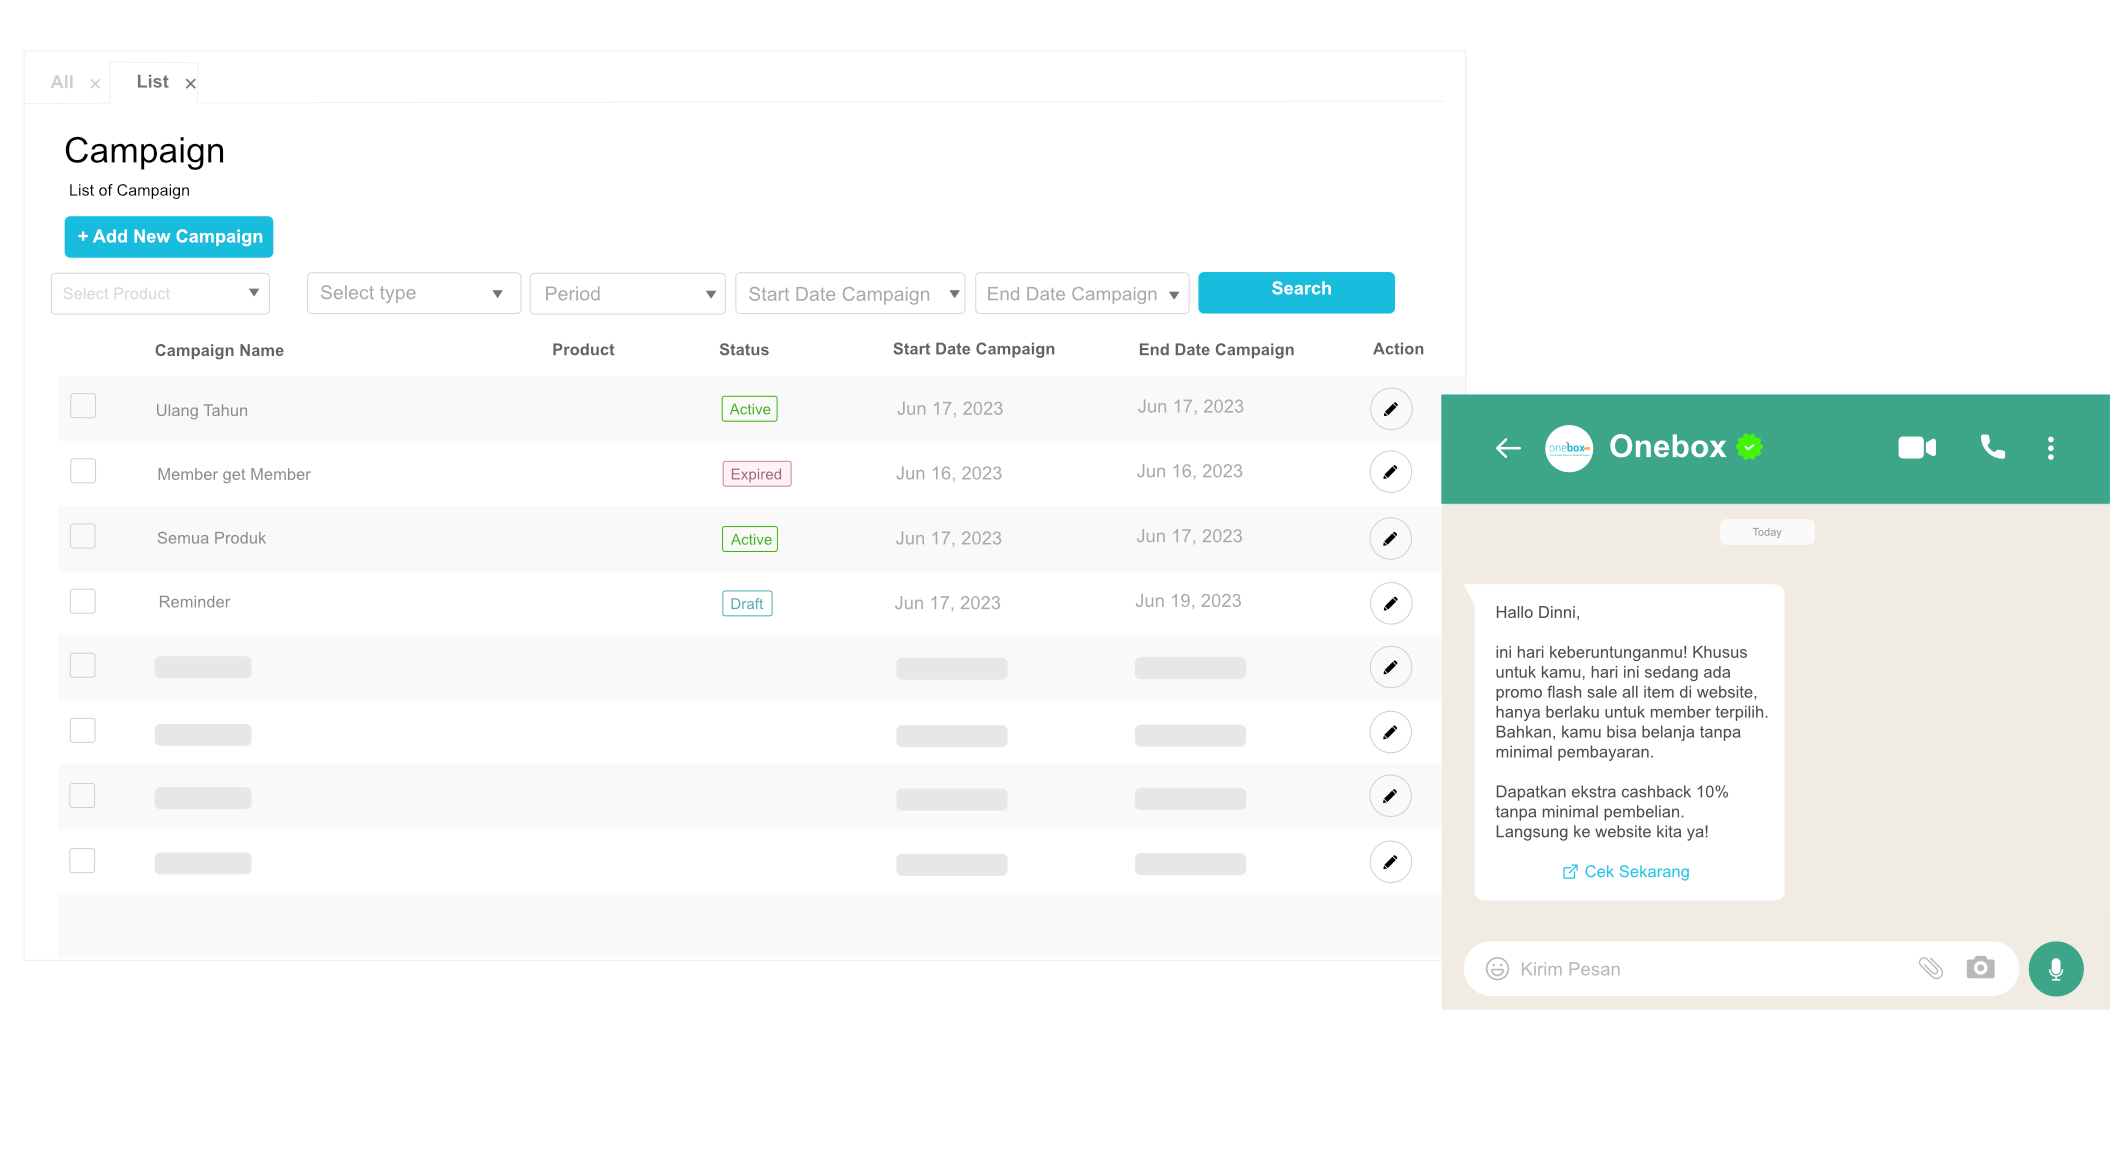Click the edit pencil for the Reminder campaign
This screenshot has width=2119, height=1151.
coord(1390,604)
